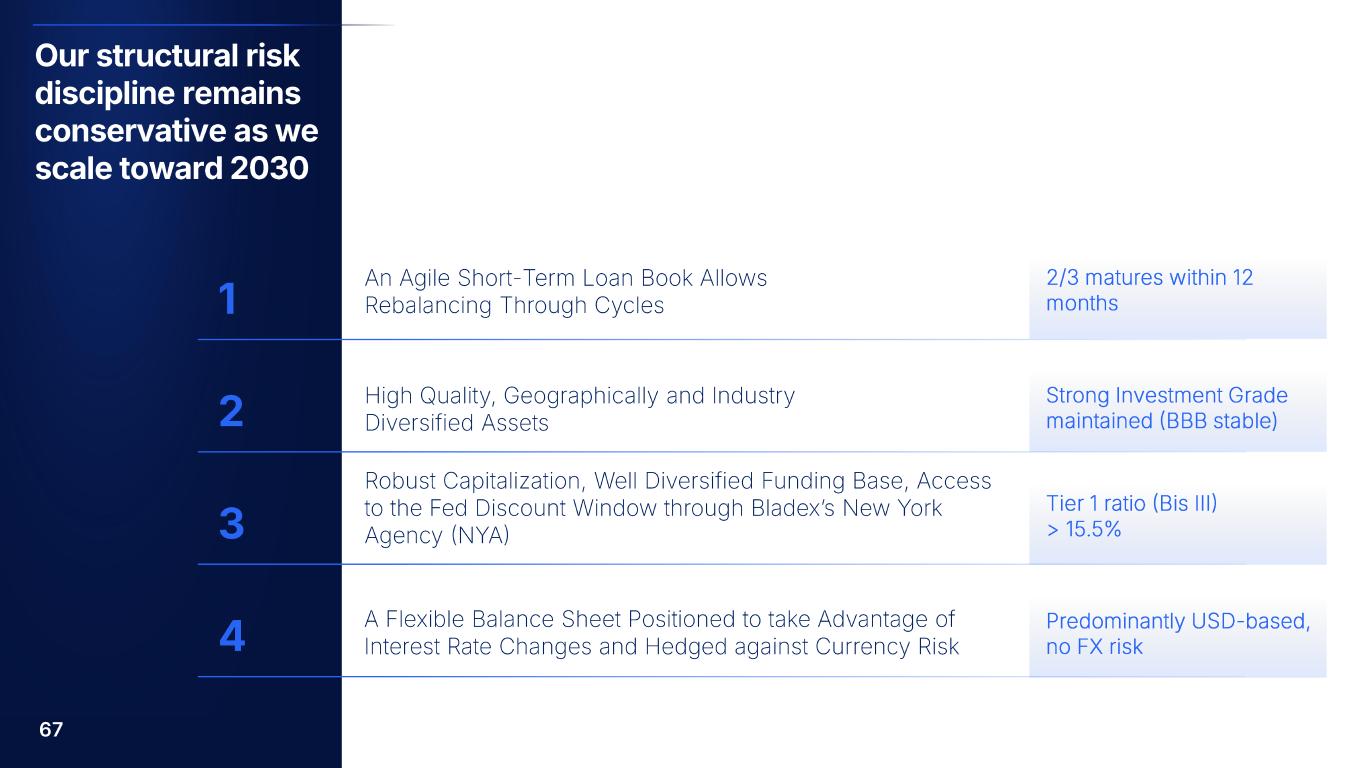The width and height of the screenshot is (1365, 768).
Task: Click the 'Robust Capitalization, Well Diversified Funding' paragraph
Action: (x=678, y=508)
